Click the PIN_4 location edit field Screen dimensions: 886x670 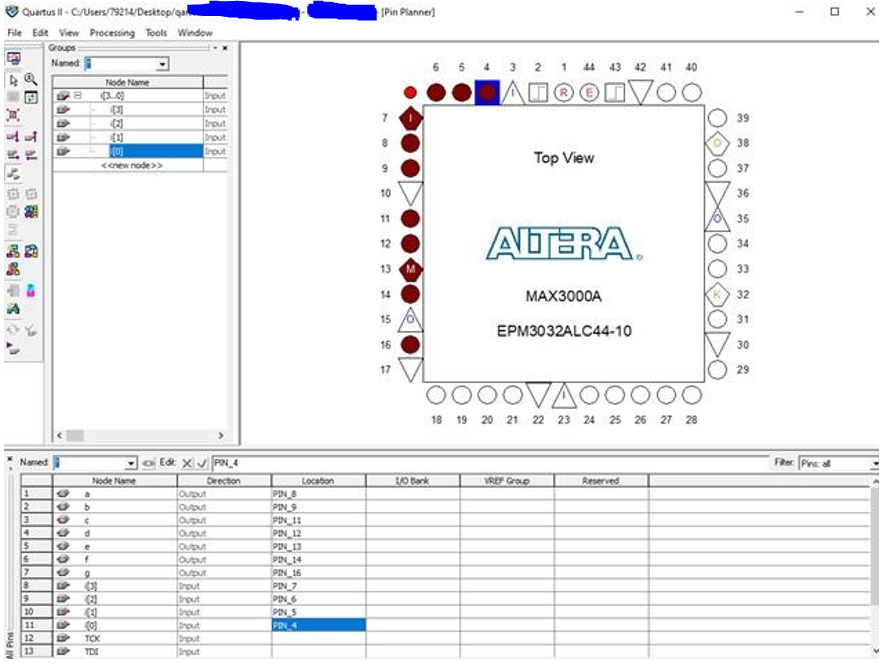[x=489, y=463]
